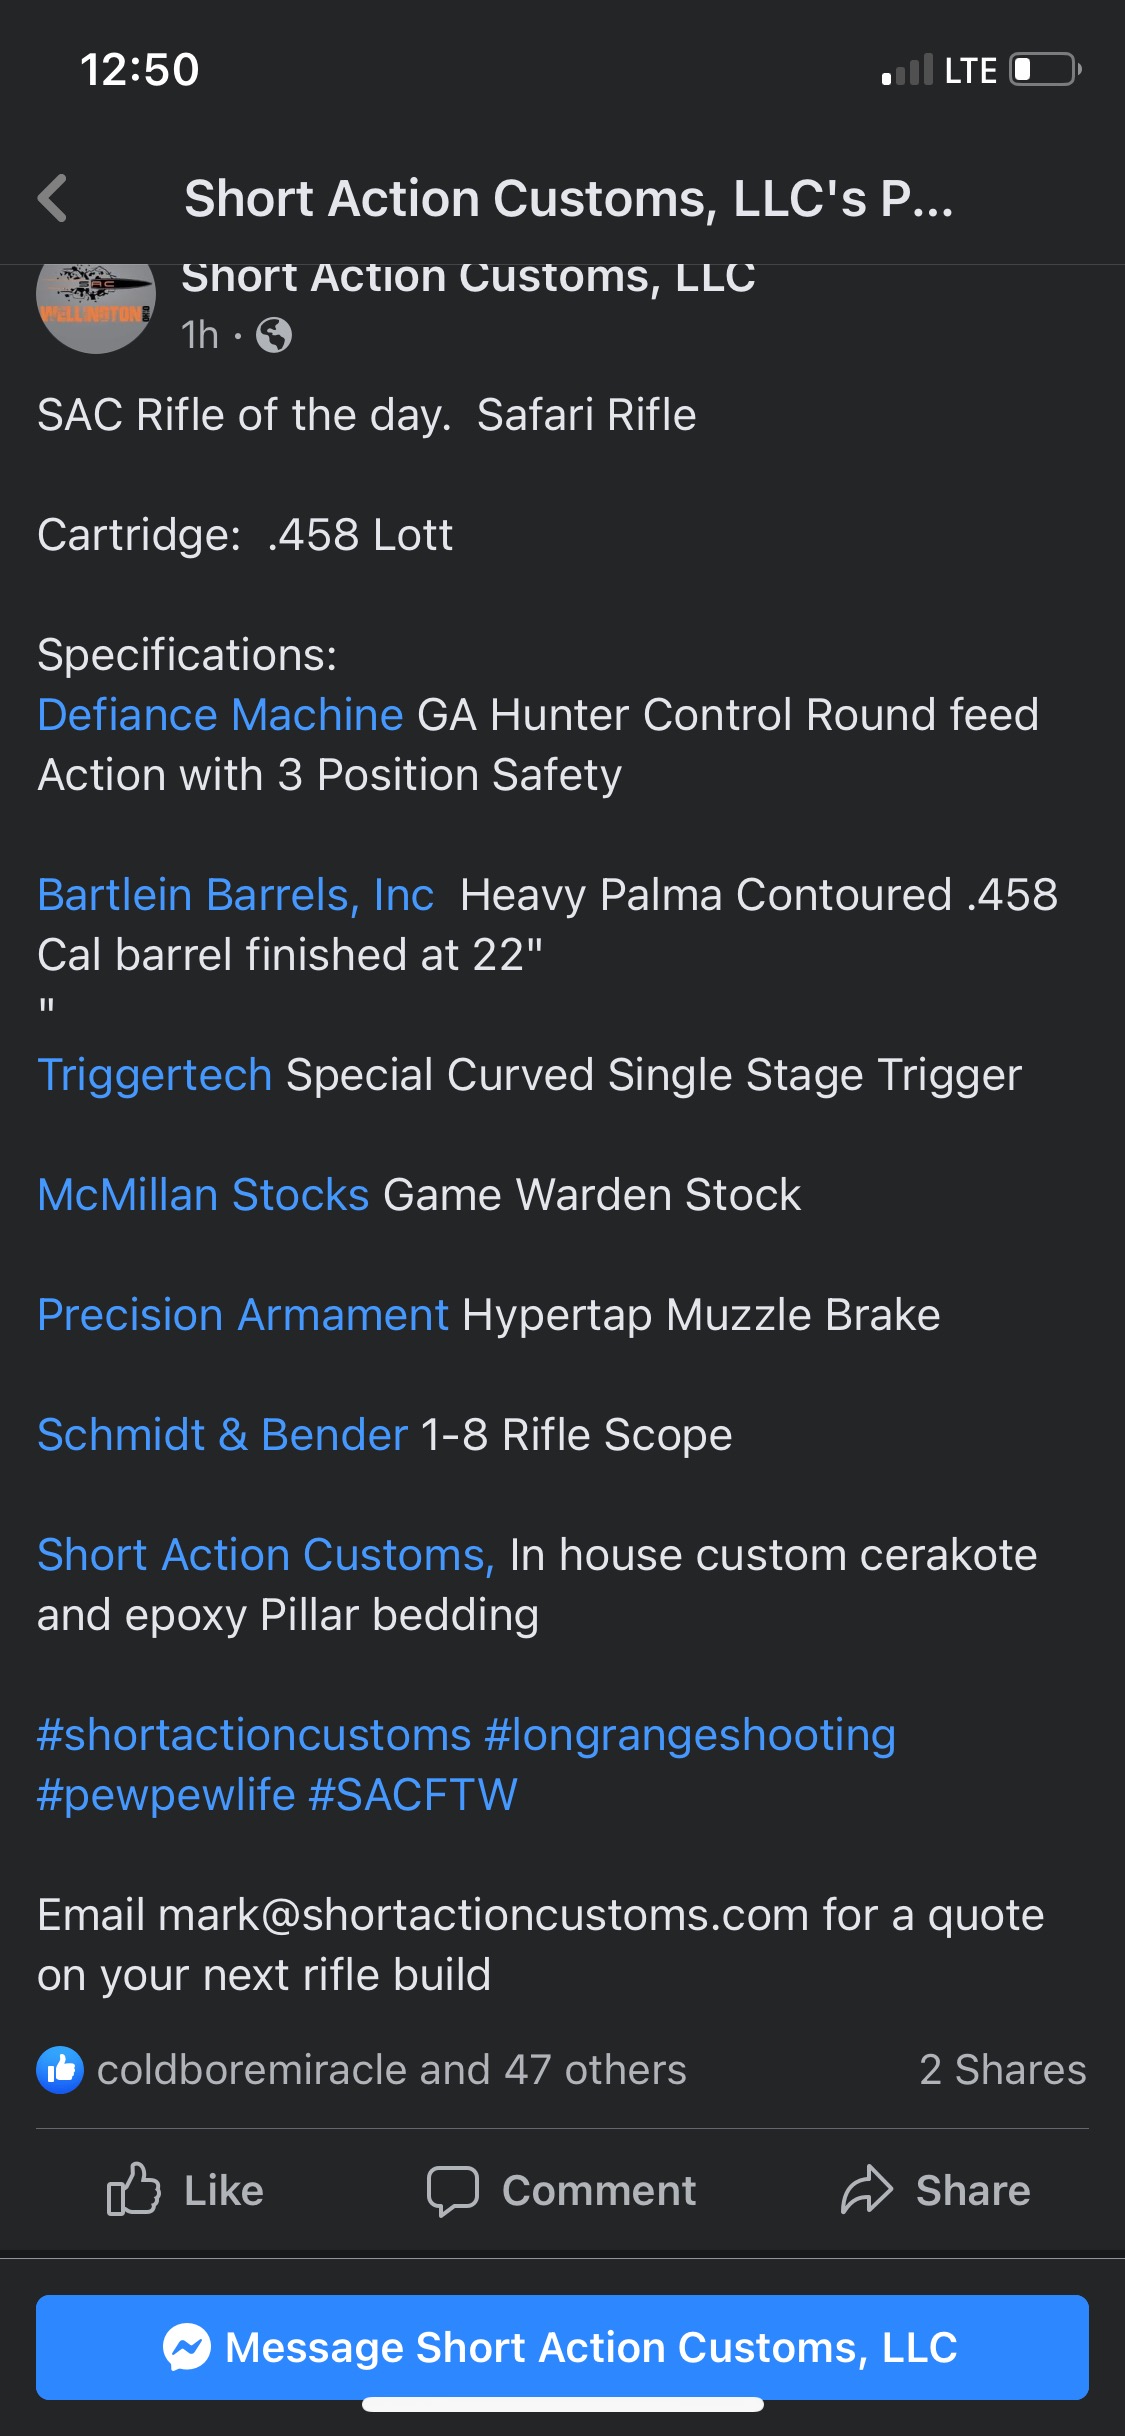Tap the public globe privacy icon

coord(273,336)
